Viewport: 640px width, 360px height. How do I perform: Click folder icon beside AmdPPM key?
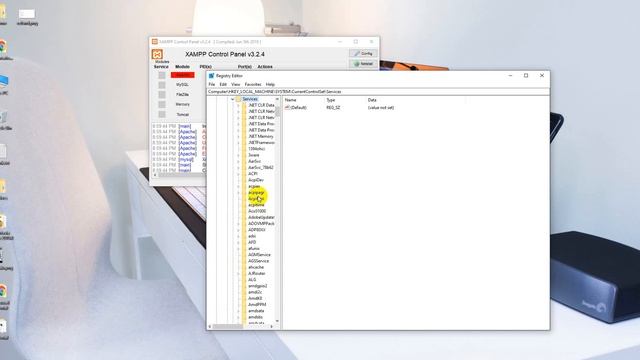pos(244,304)
